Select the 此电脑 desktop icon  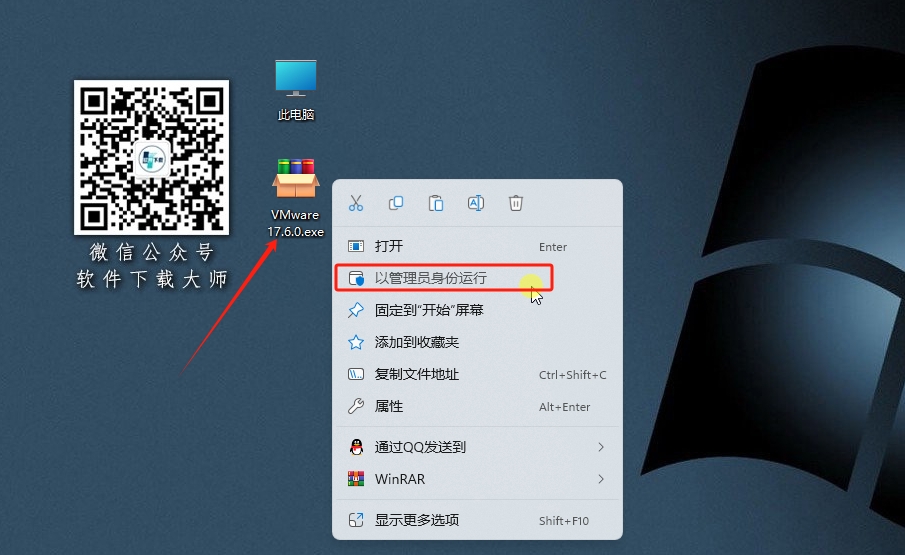tap(296, 90)
